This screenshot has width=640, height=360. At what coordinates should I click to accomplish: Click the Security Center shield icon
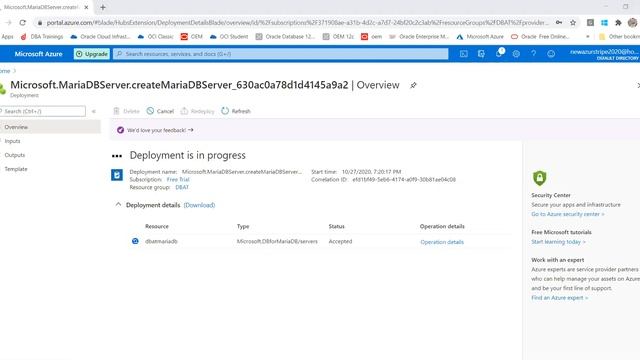(540, 178)
